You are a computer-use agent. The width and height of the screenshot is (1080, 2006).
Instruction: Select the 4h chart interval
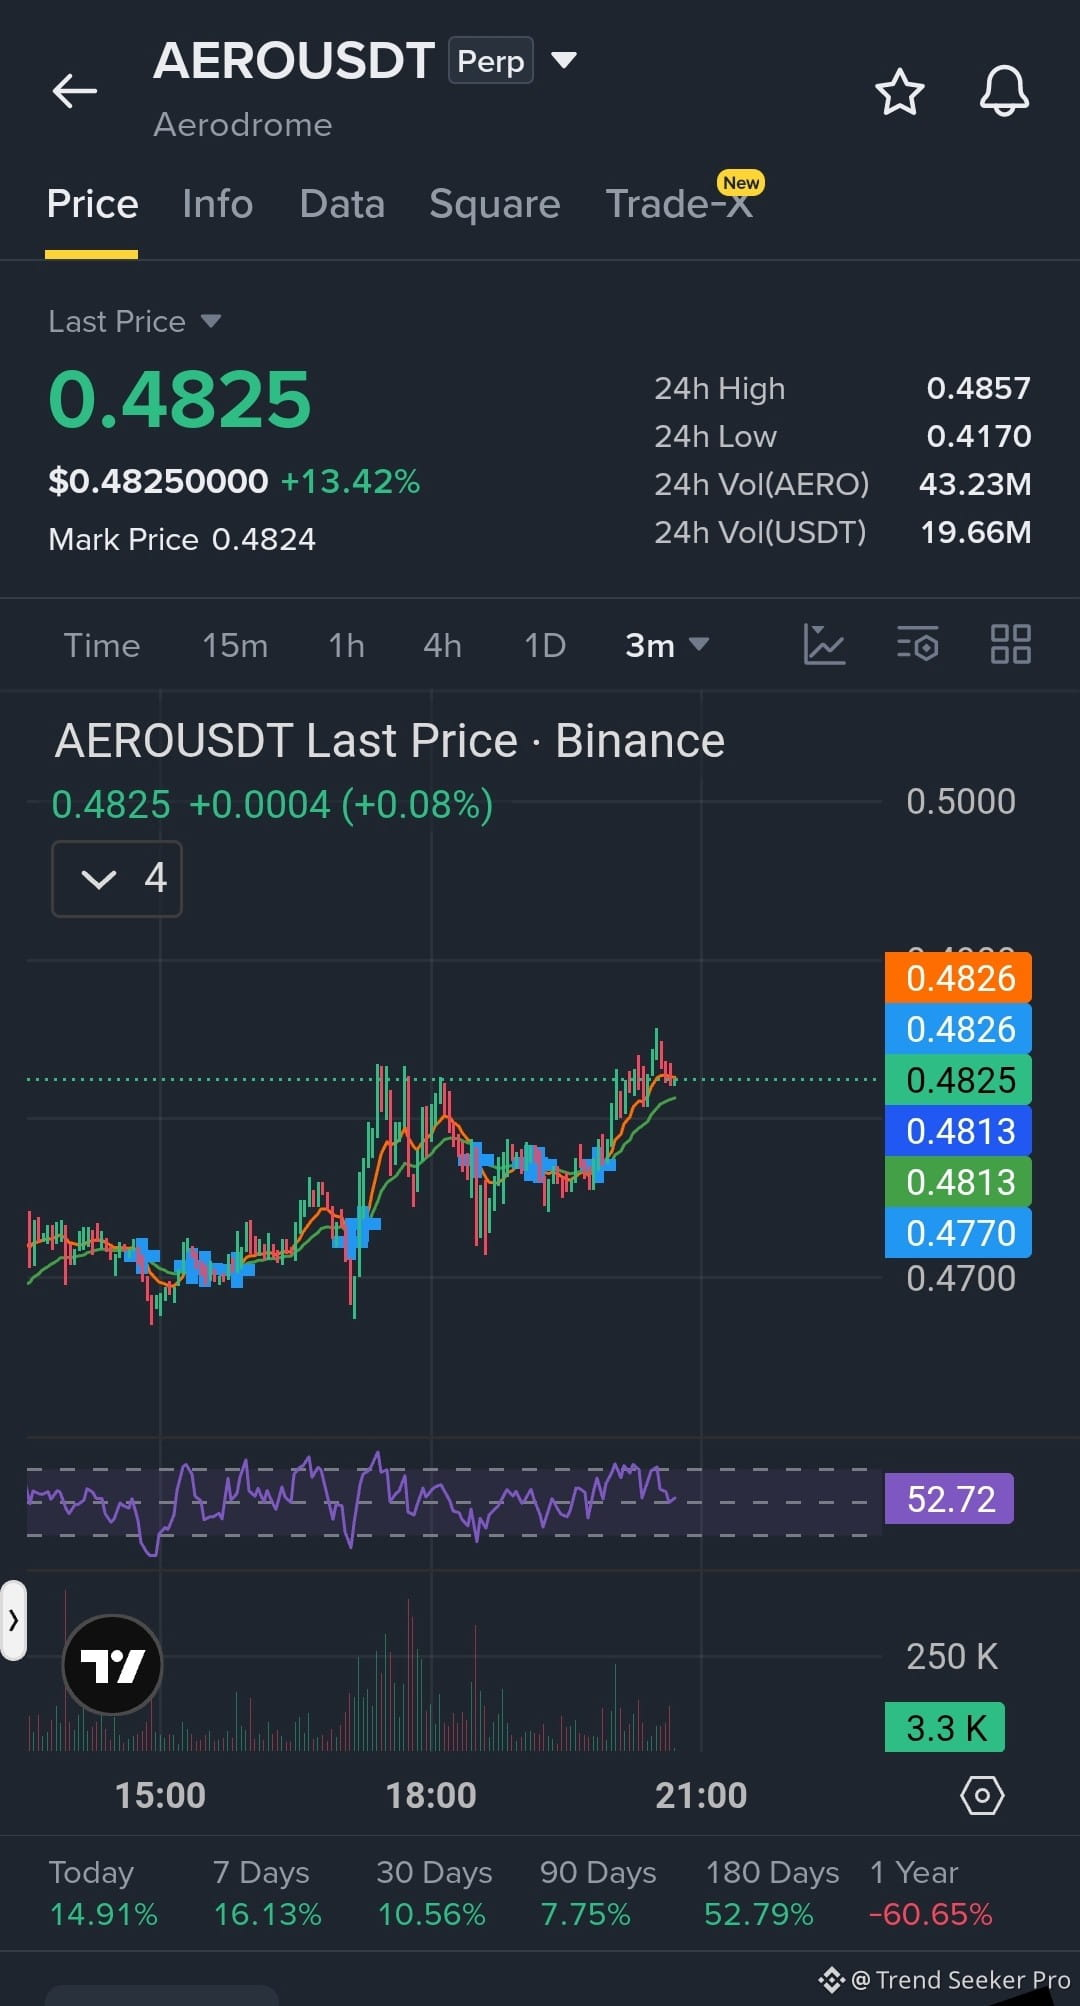pyautogui.click(x=442, y=645)
